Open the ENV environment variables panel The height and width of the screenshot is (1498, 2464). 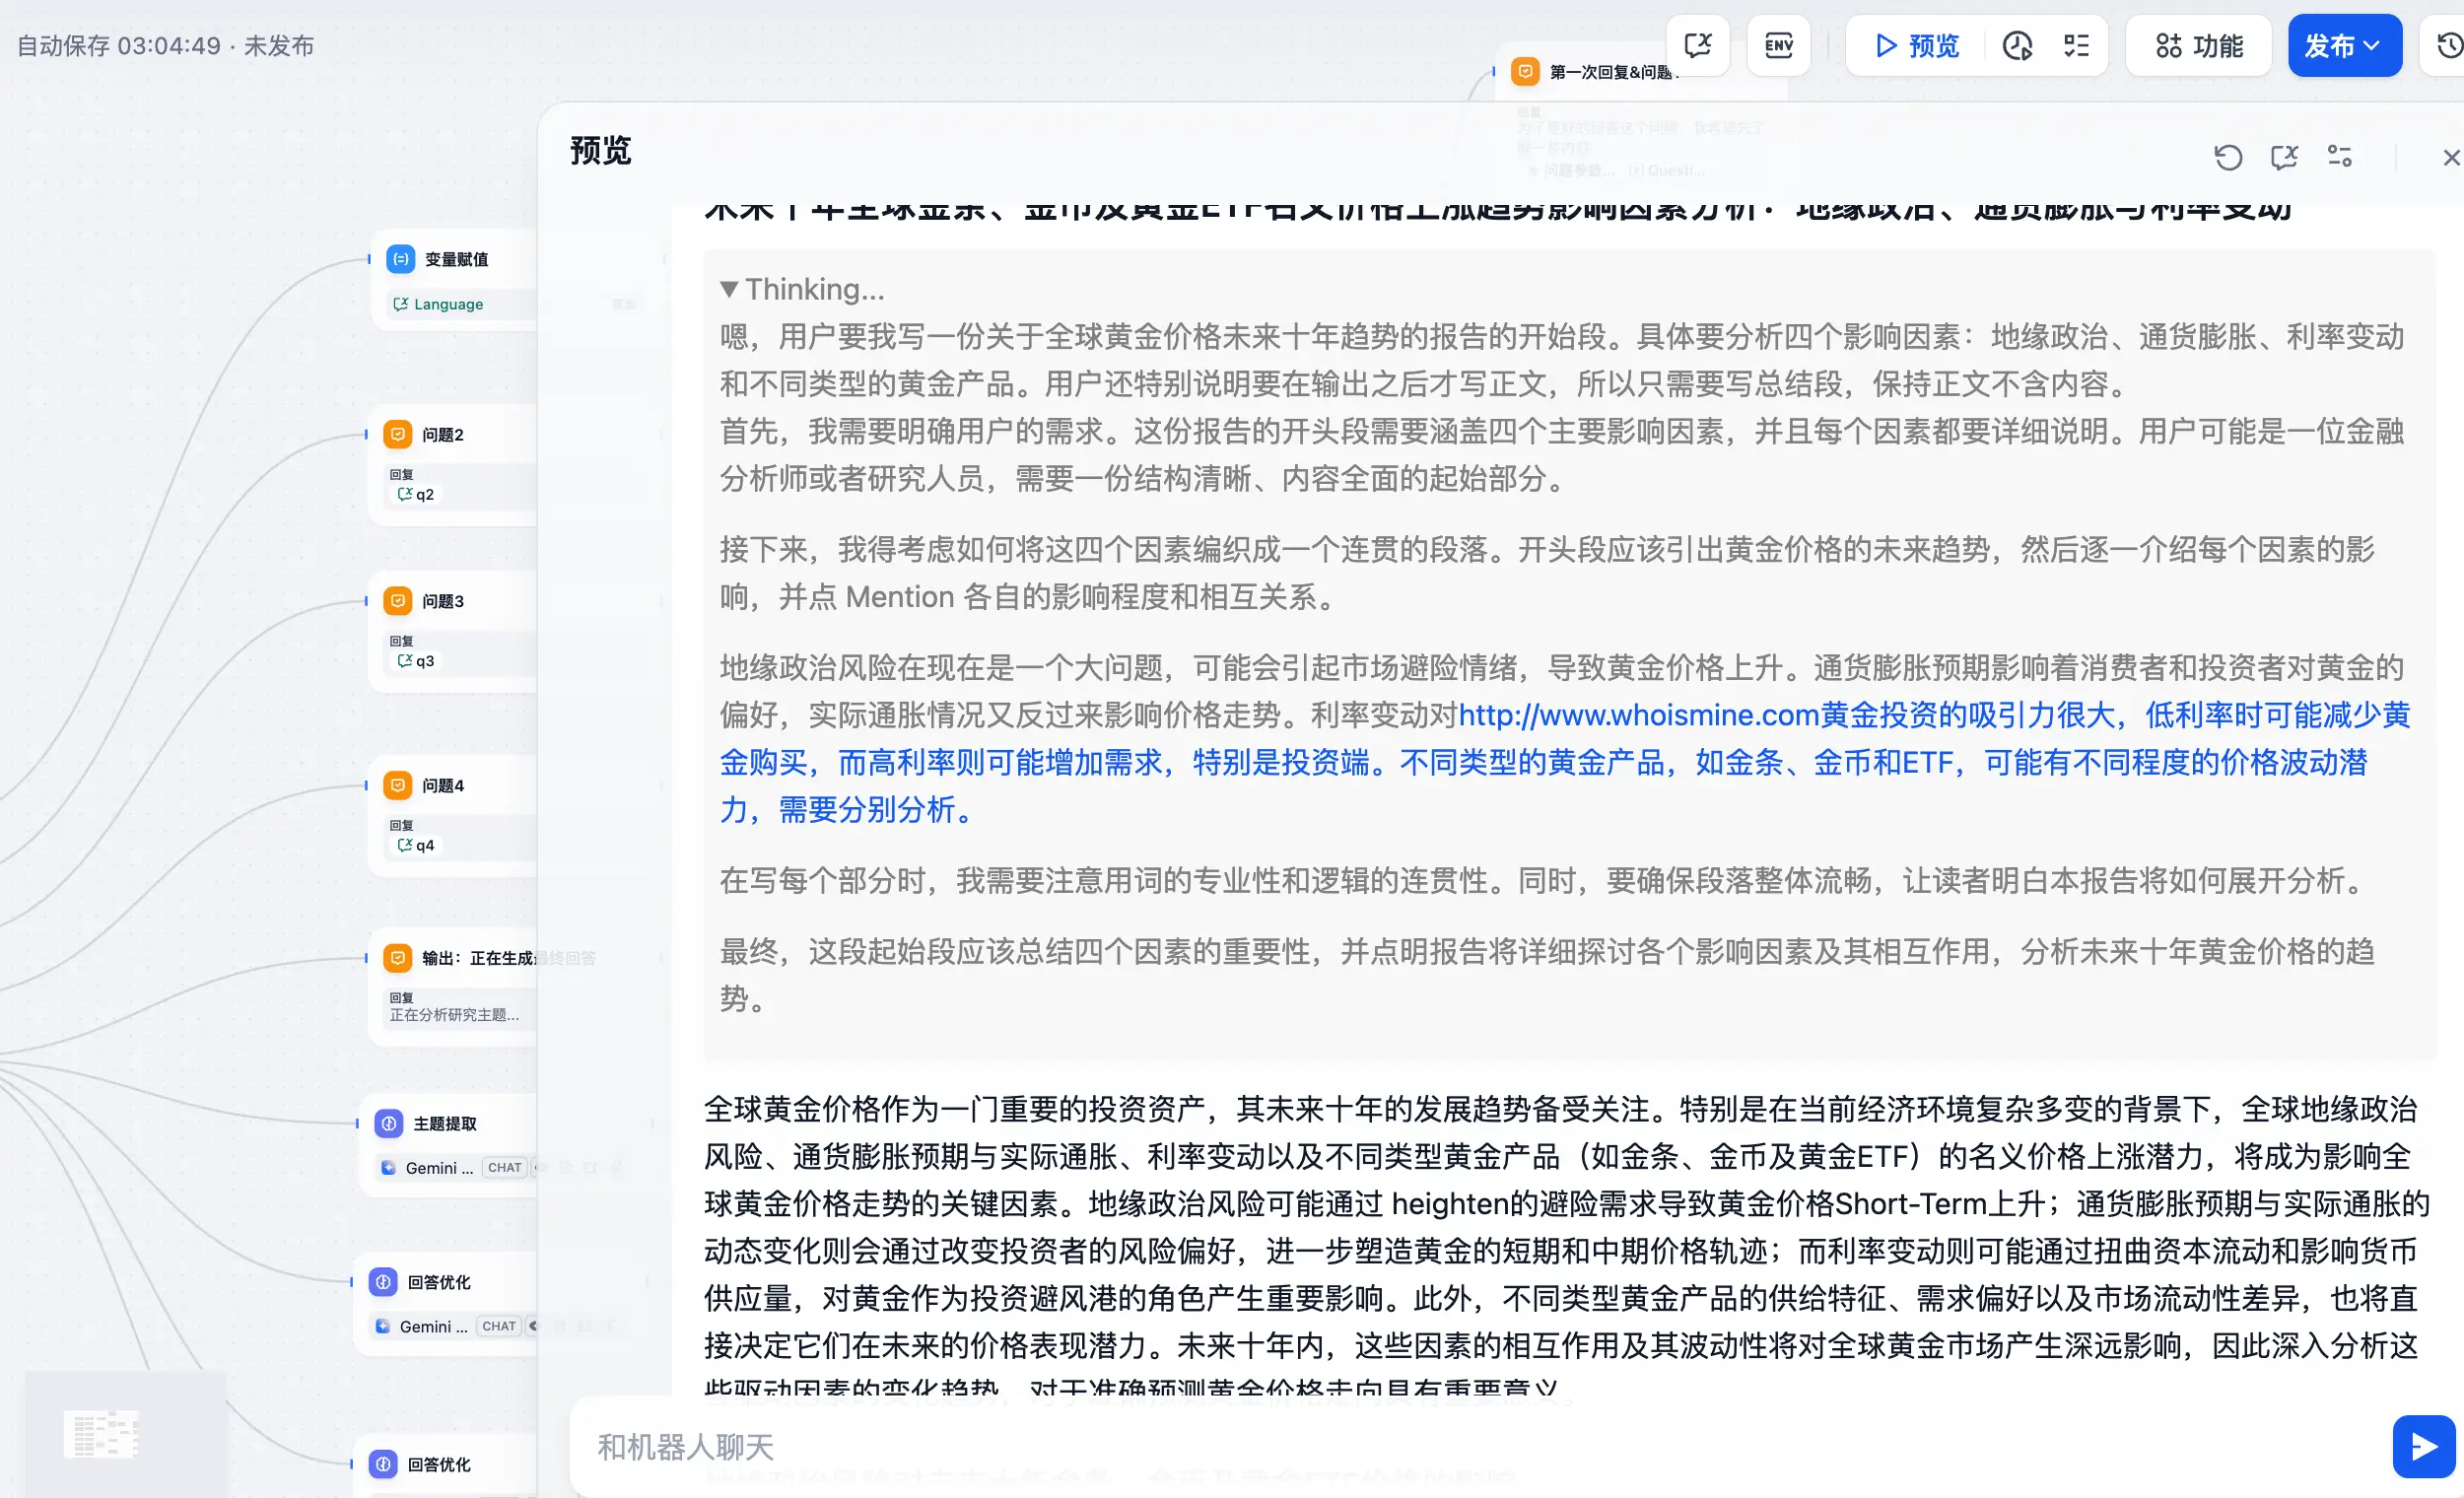click(1778, 45)
